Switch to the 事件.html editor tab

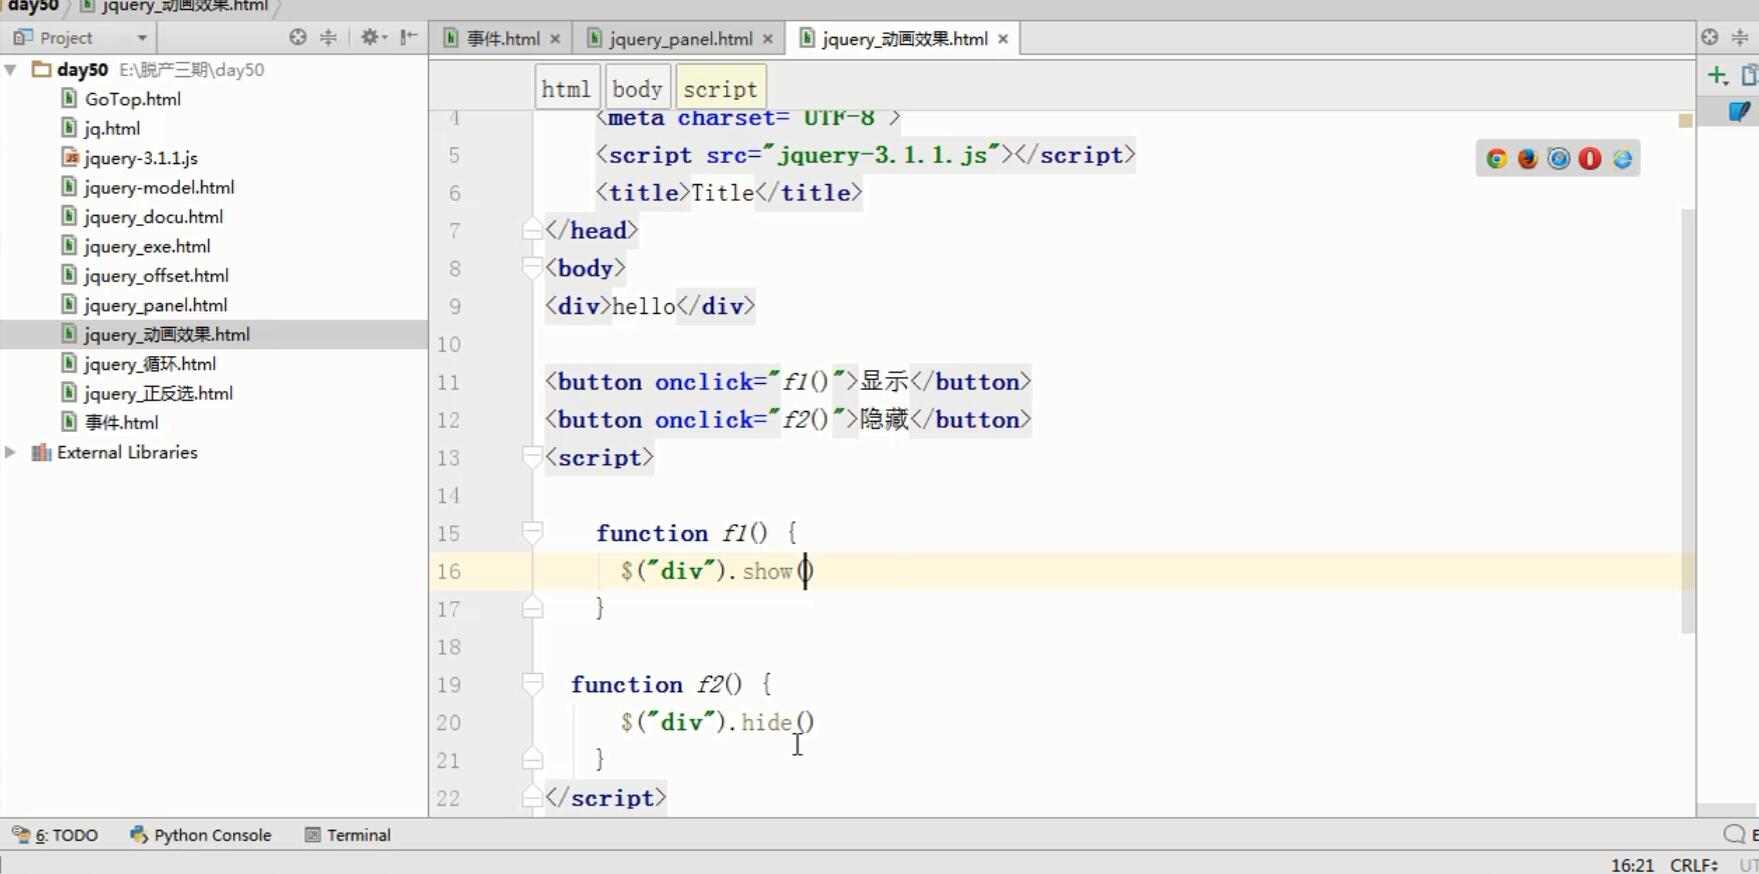point(503,39)
